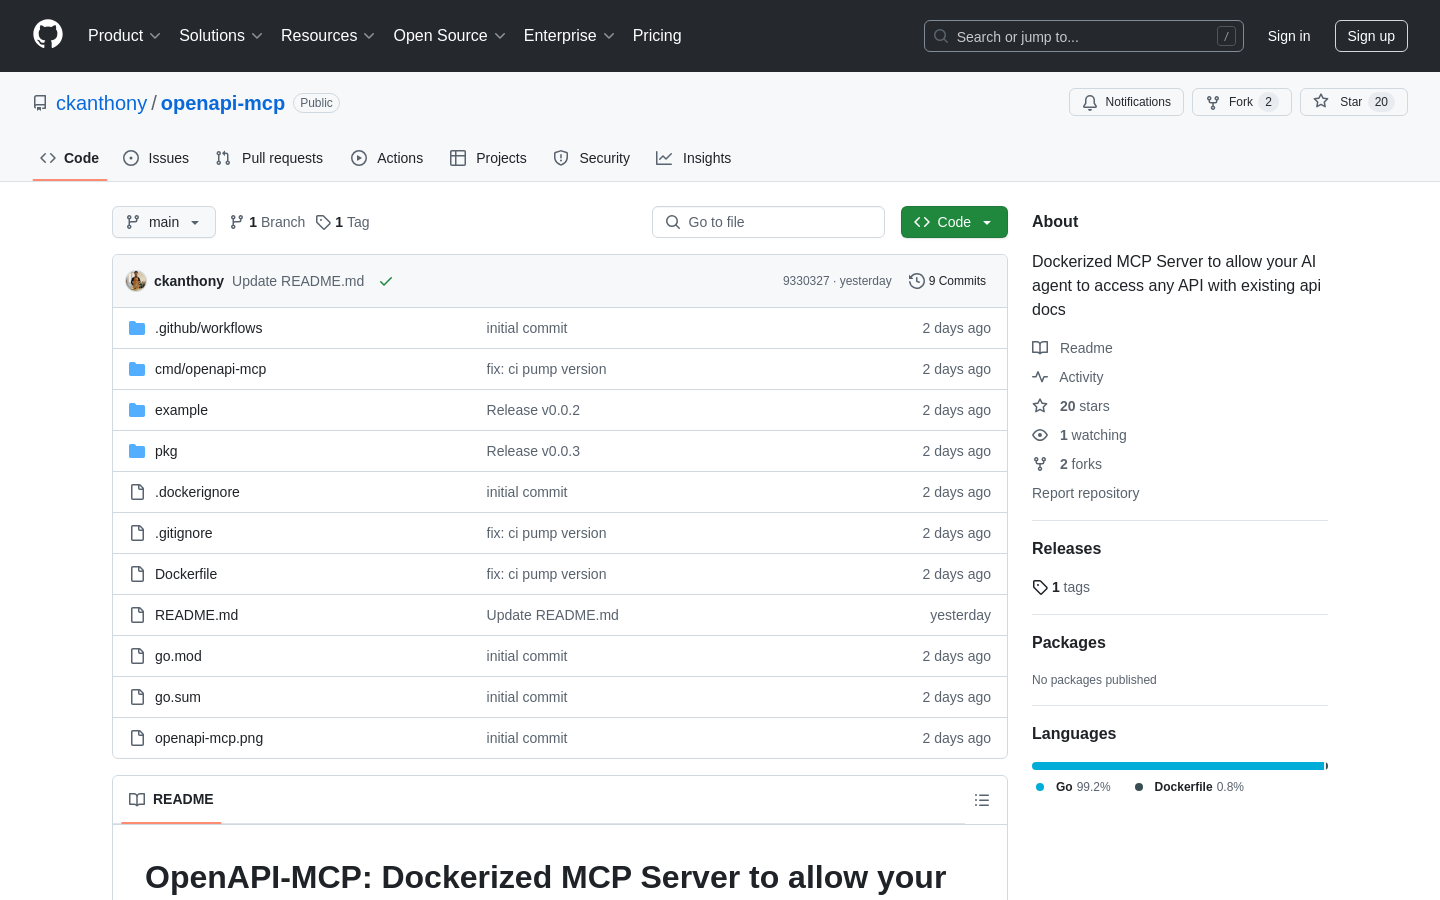Switch to the Code tab
The image size is (1440, 900).
pyautogui.click(x=70, y=158)
